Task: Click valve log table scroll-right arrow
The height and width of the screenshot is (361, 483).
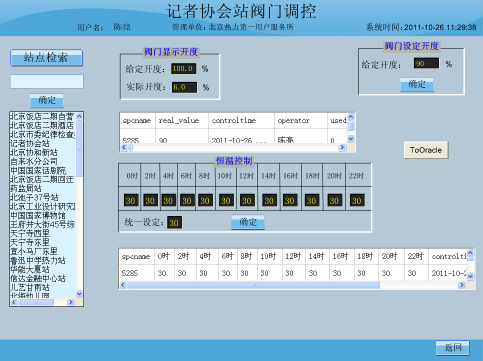Action: pos(342,147)
